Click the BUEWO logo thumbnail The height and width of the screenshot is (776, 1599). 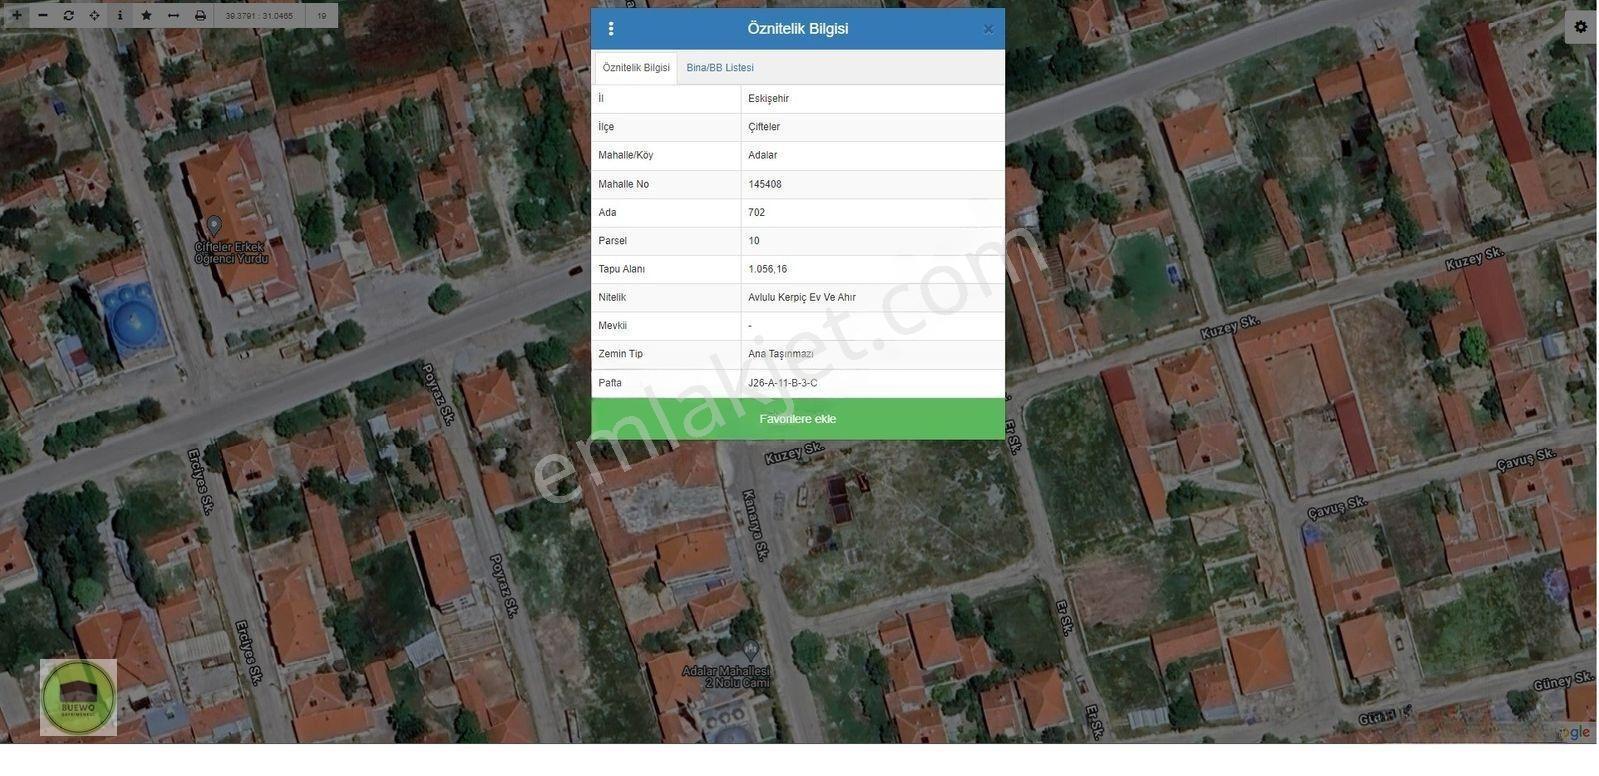click(78, 697)
